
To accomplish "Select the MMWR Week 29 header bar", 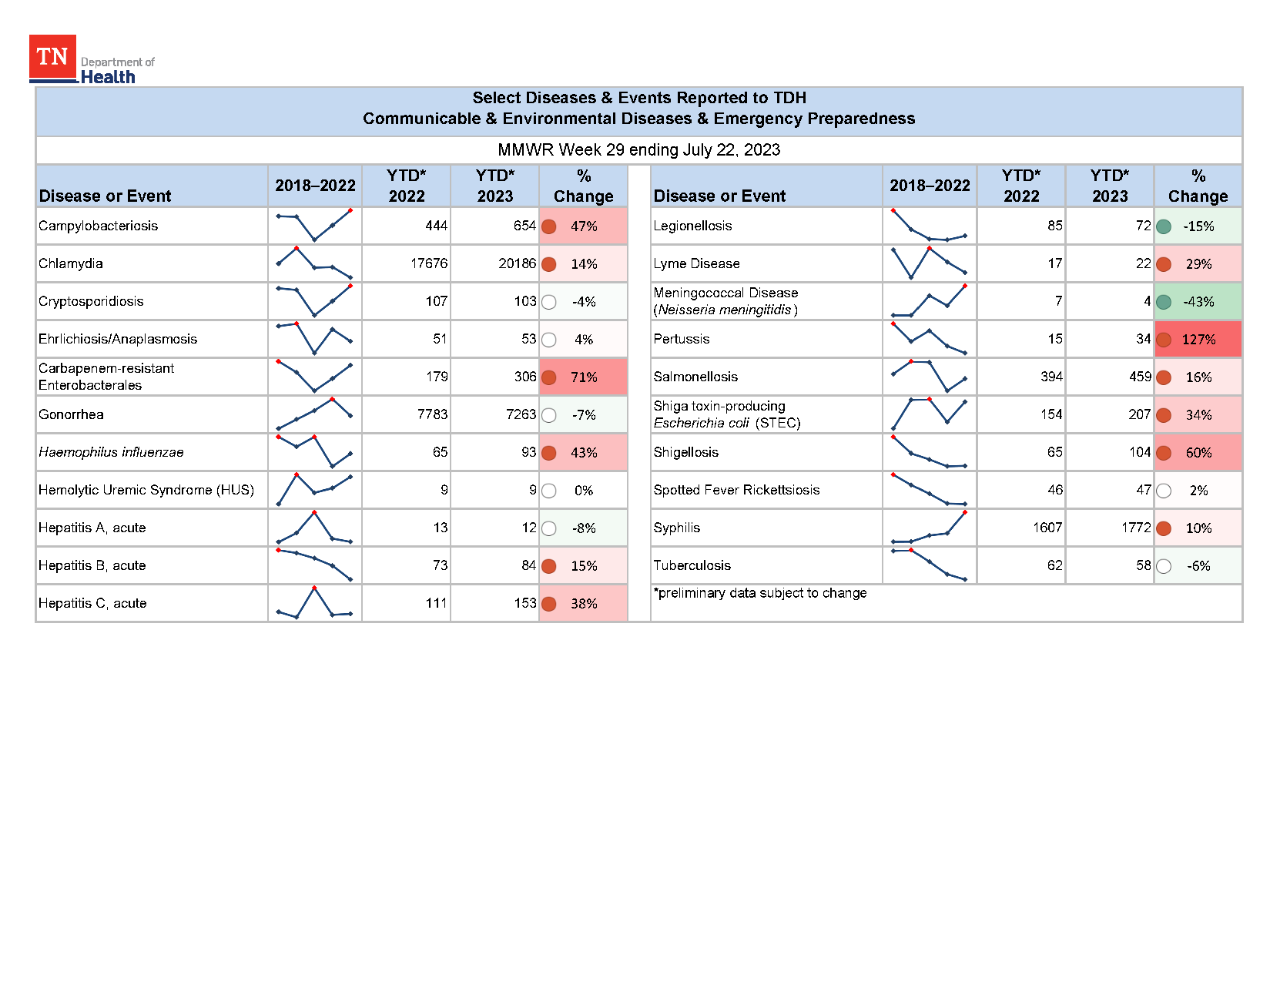I will (x=639, y=150).
